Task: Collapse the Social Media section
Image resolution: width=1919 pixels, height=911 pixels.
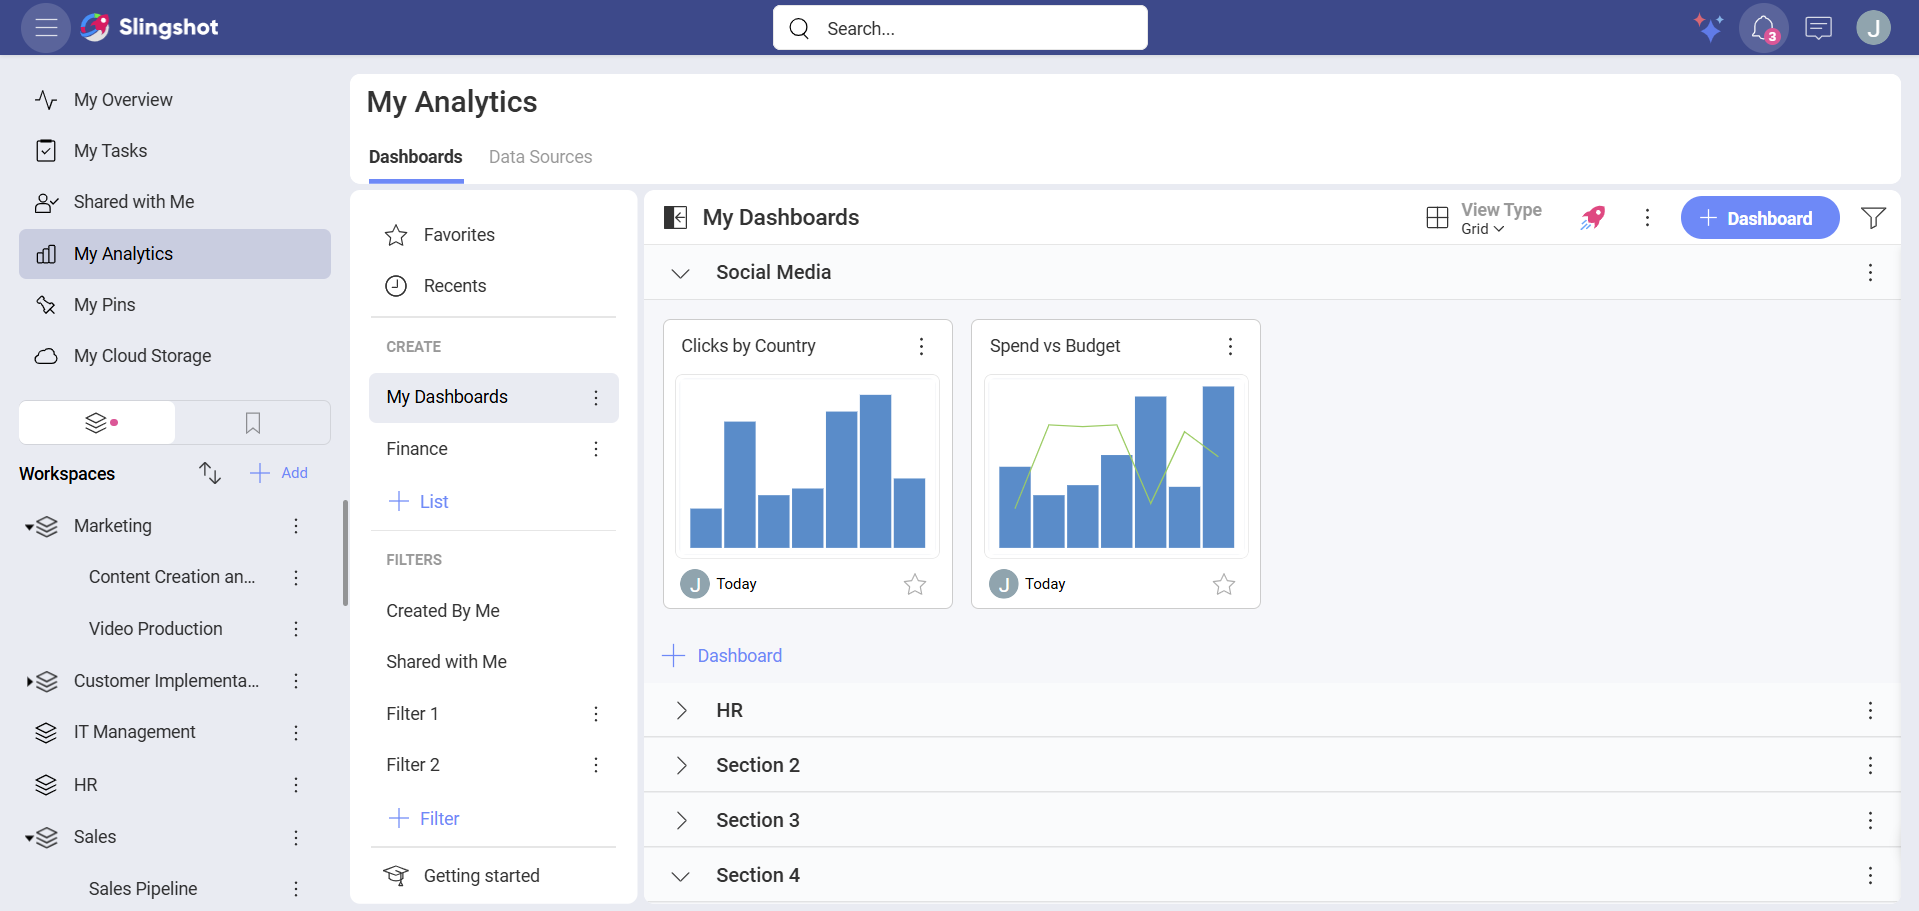Action: (x=681, y=273)
